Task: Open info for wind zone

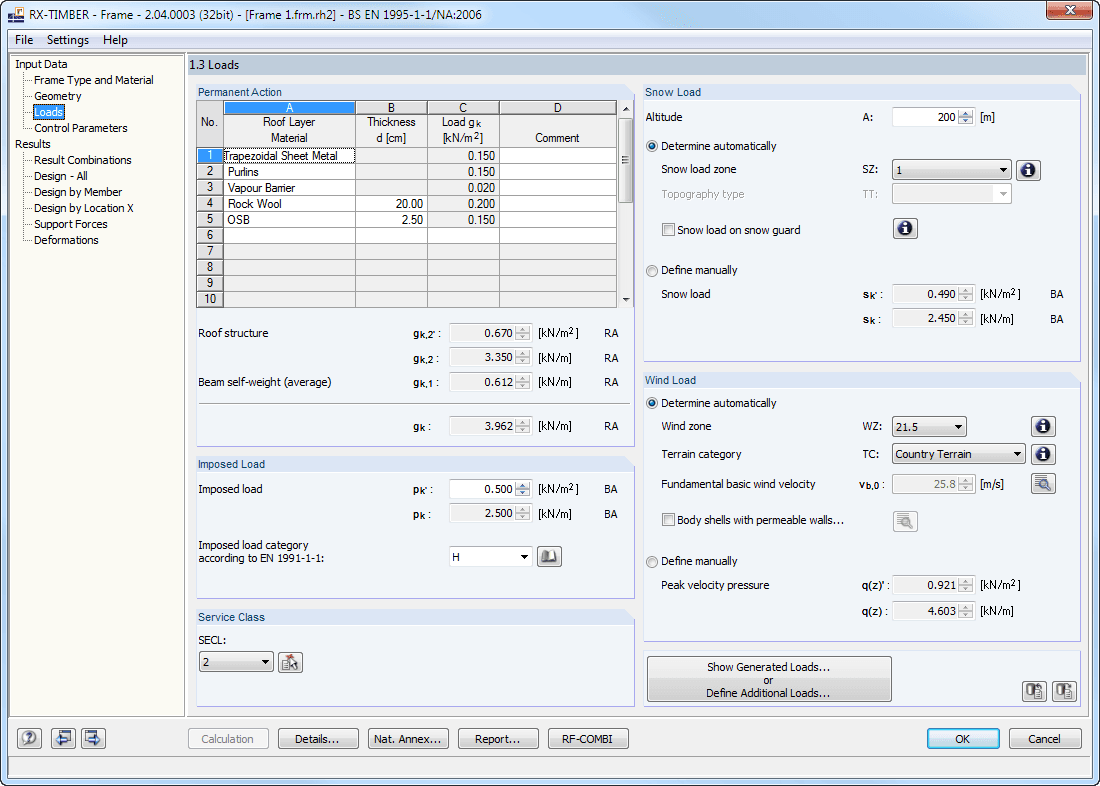Action: pos(1043,426)
